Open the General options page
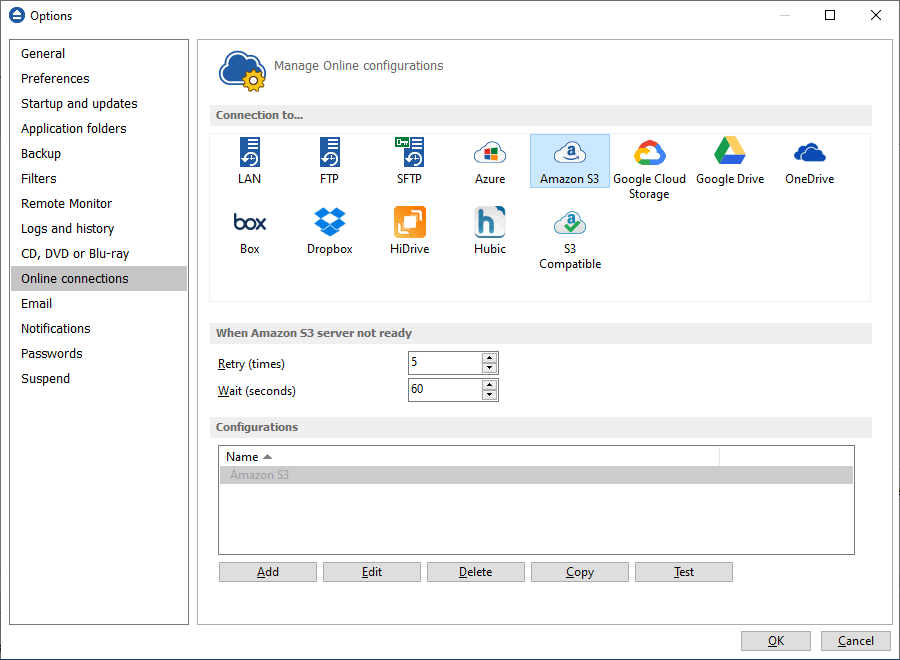The image size is (900, 660). [99, 53]
